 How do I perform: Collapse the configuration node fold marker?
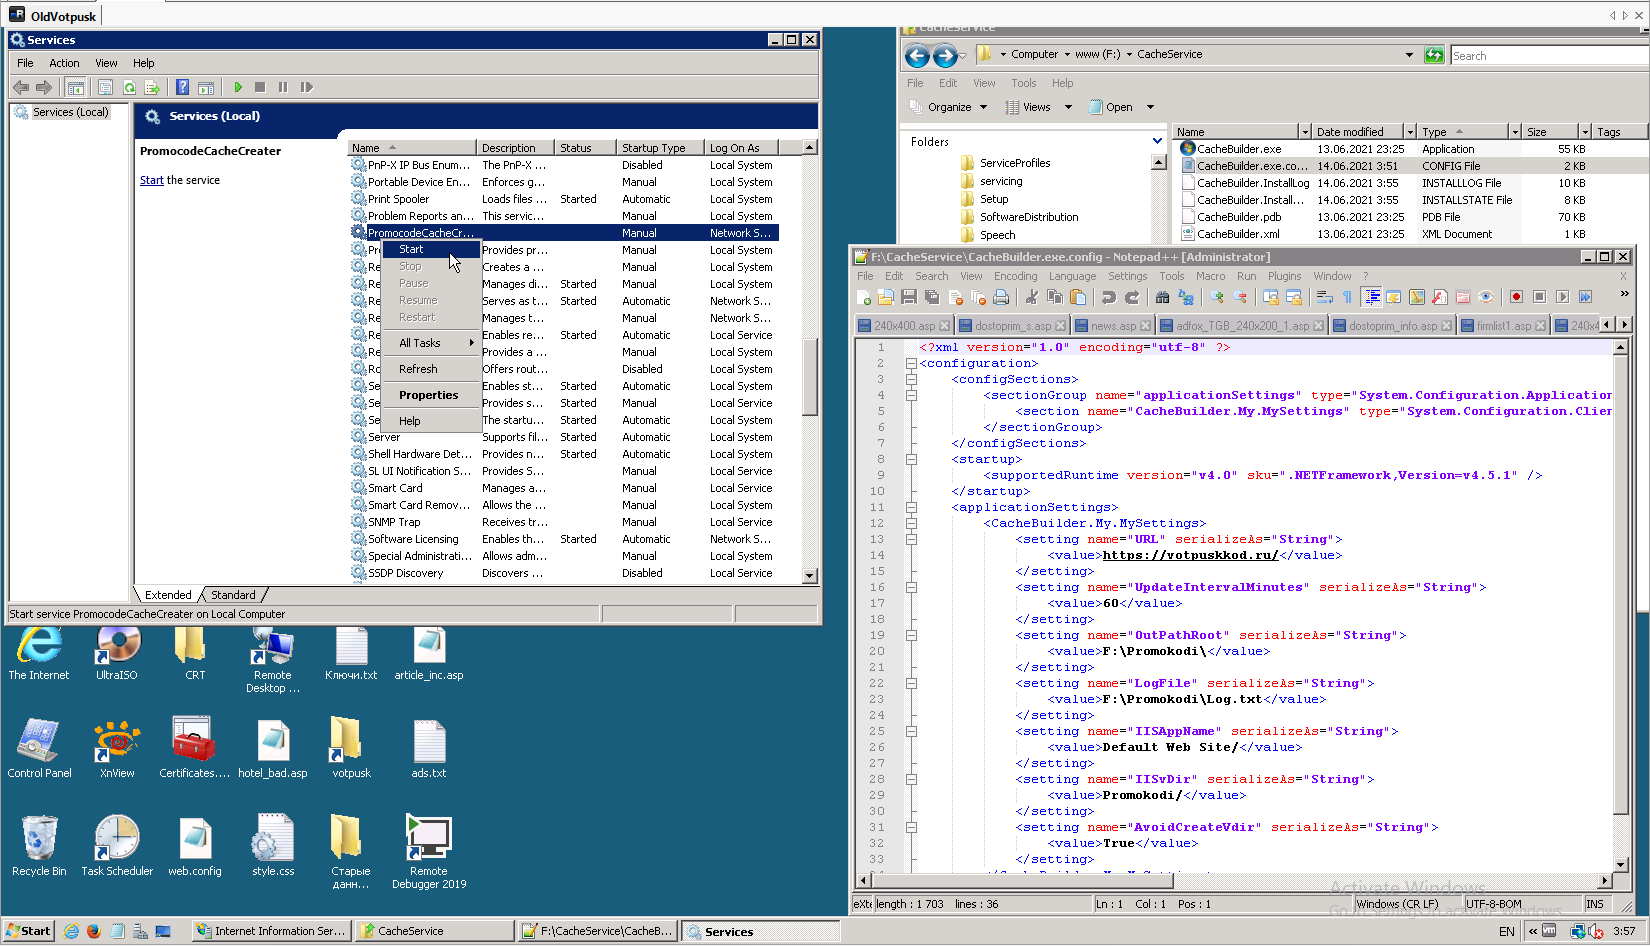[x=911, y=364]
